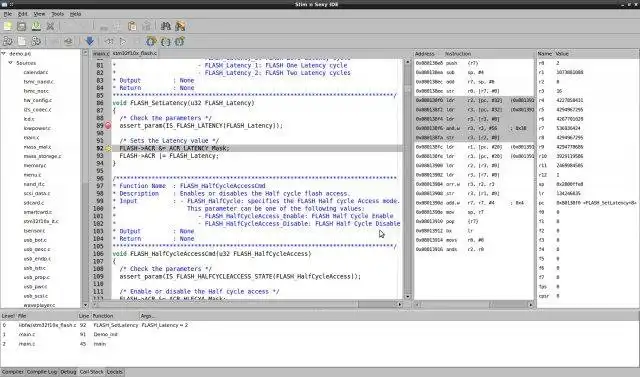Click the Instruction column header in disassembly

click(x=489, y=54)
